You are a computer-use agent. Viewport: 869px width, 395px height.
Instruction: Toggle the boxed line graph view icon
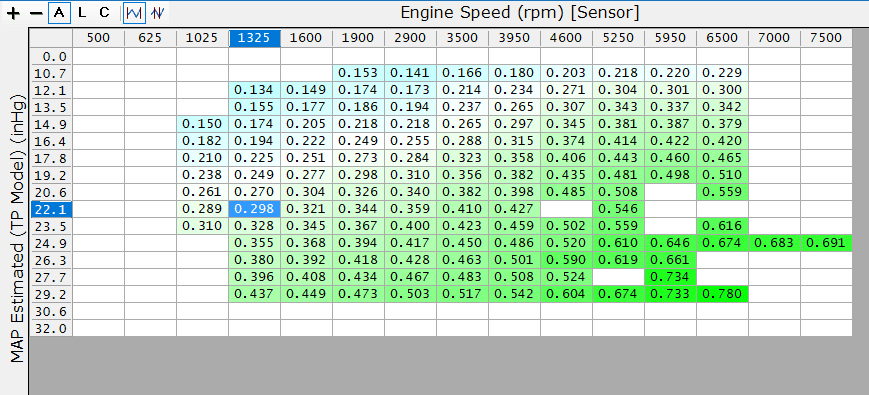click(134, 13)
